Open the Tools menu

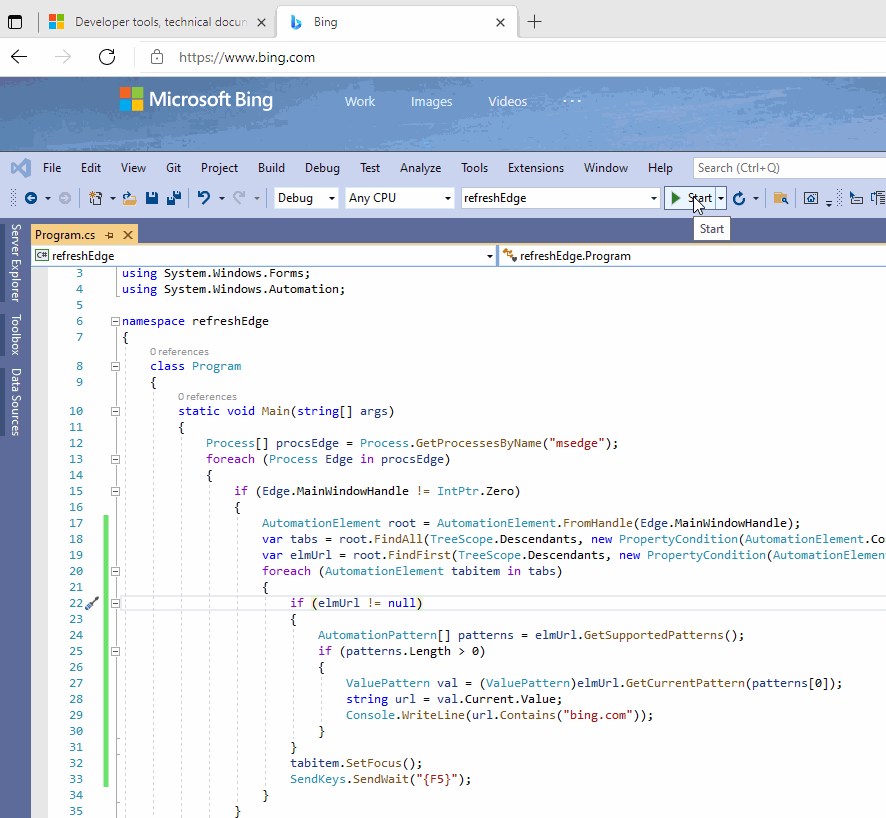tap(474, 168)
